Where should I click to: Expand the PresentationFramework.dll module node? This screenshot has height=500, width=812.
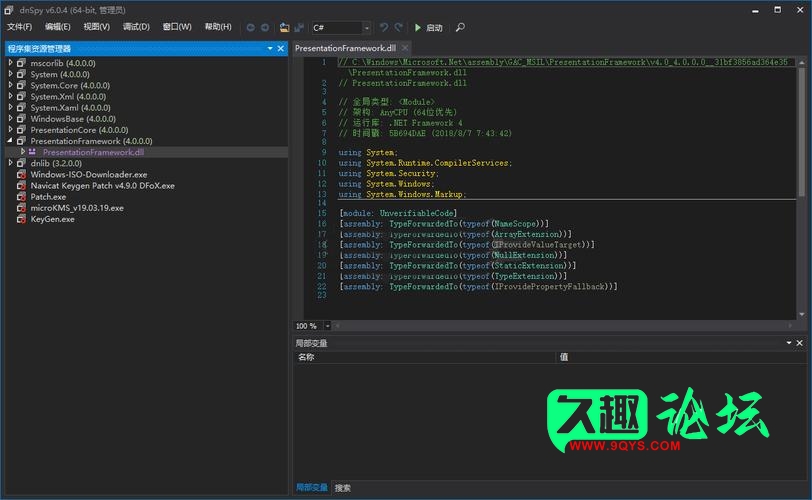[22, 152]
